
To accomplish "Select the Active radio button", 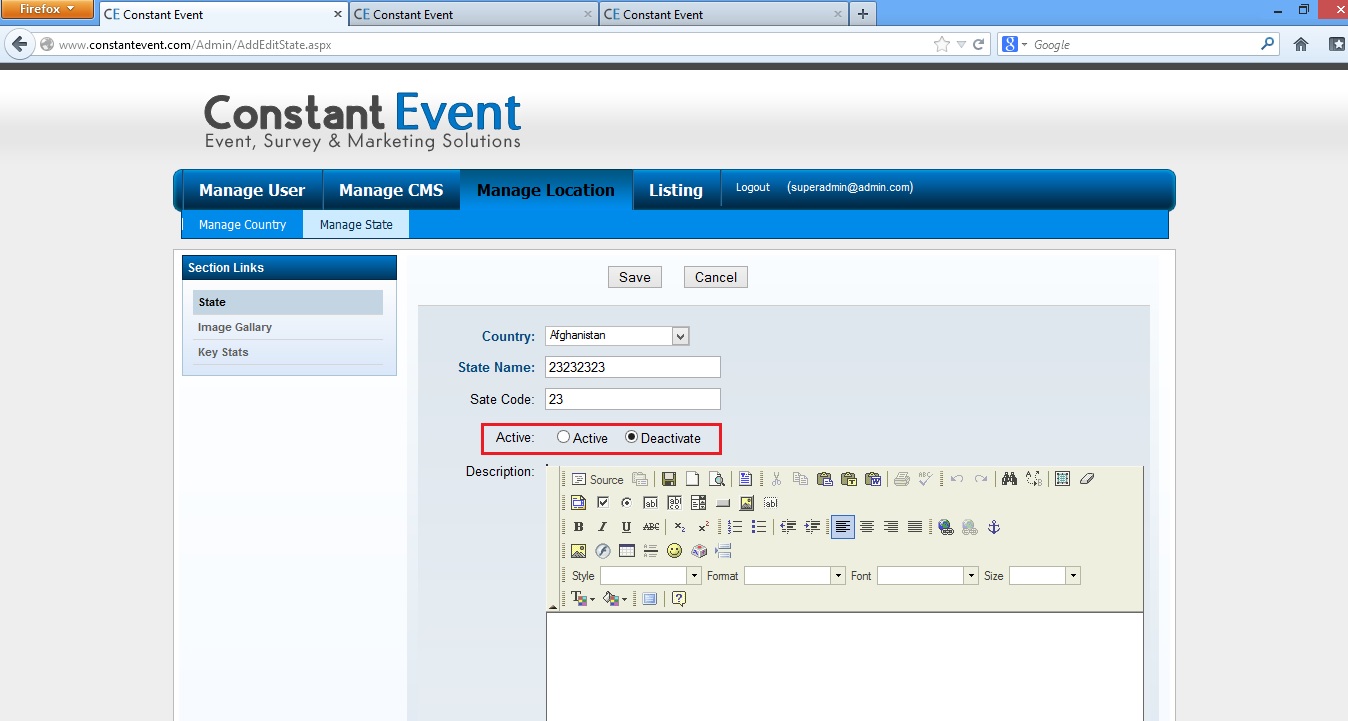I will (564, 437).
